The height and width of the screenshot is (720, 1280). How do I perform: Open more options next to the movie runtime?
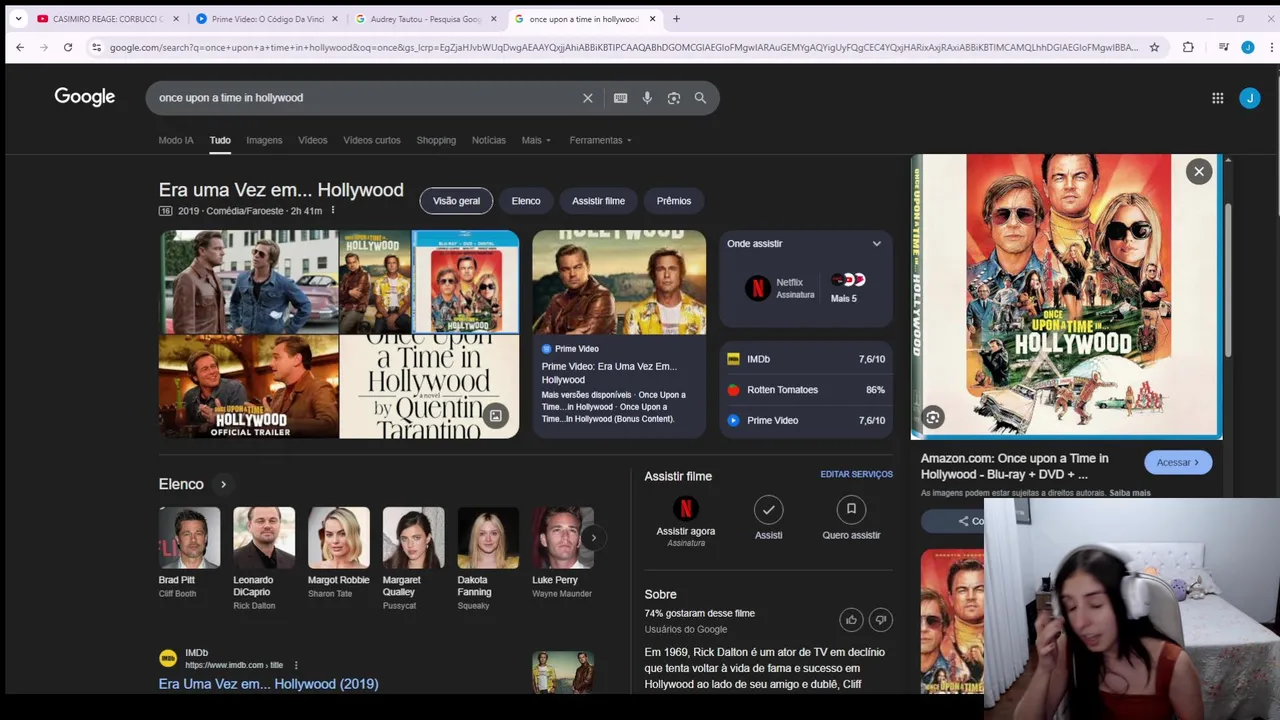333,211
